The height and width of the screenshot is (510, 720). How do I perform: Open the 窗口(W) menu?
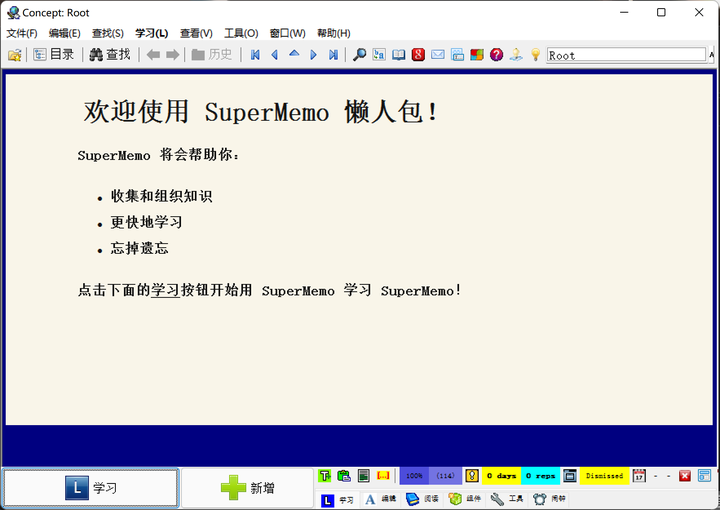[287, 33]
